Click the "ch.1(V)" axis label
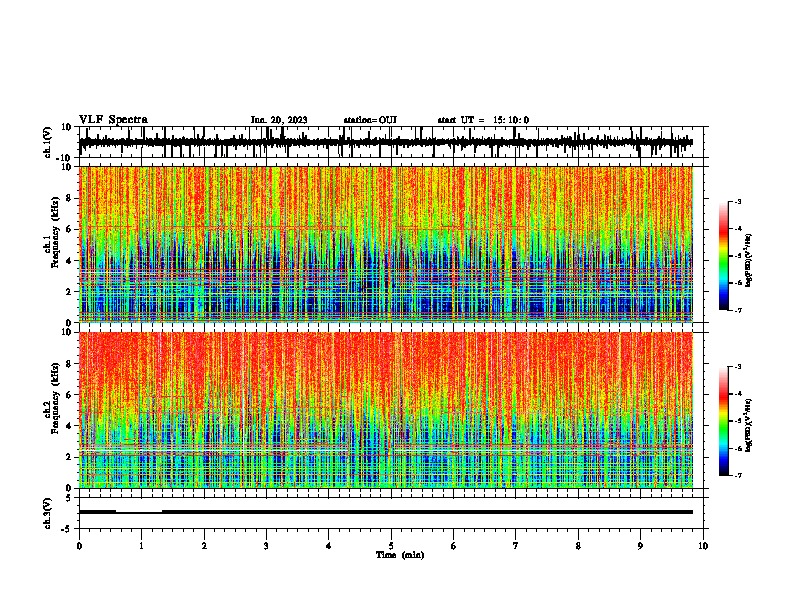The image size is (792, 612). pyautogui.click(x=48, y=142)
